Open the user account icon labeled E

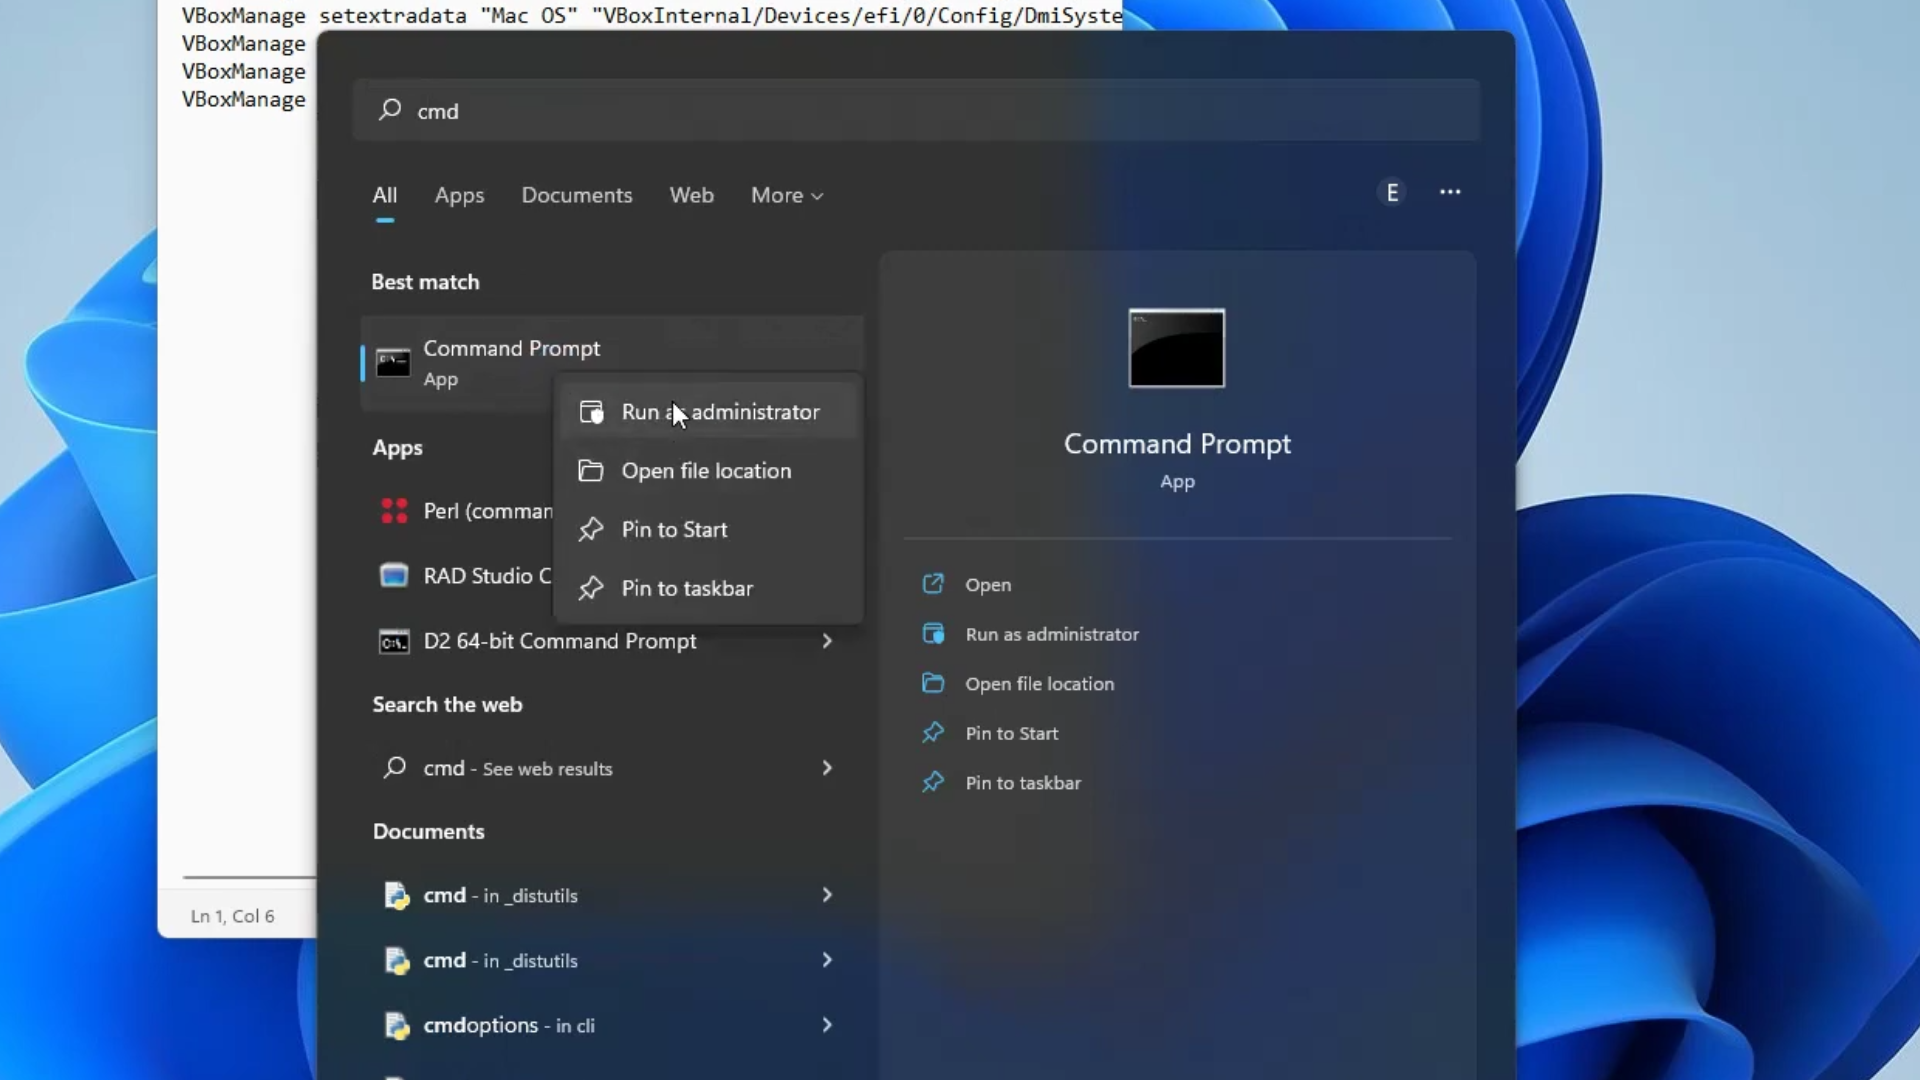(1392, 191)
